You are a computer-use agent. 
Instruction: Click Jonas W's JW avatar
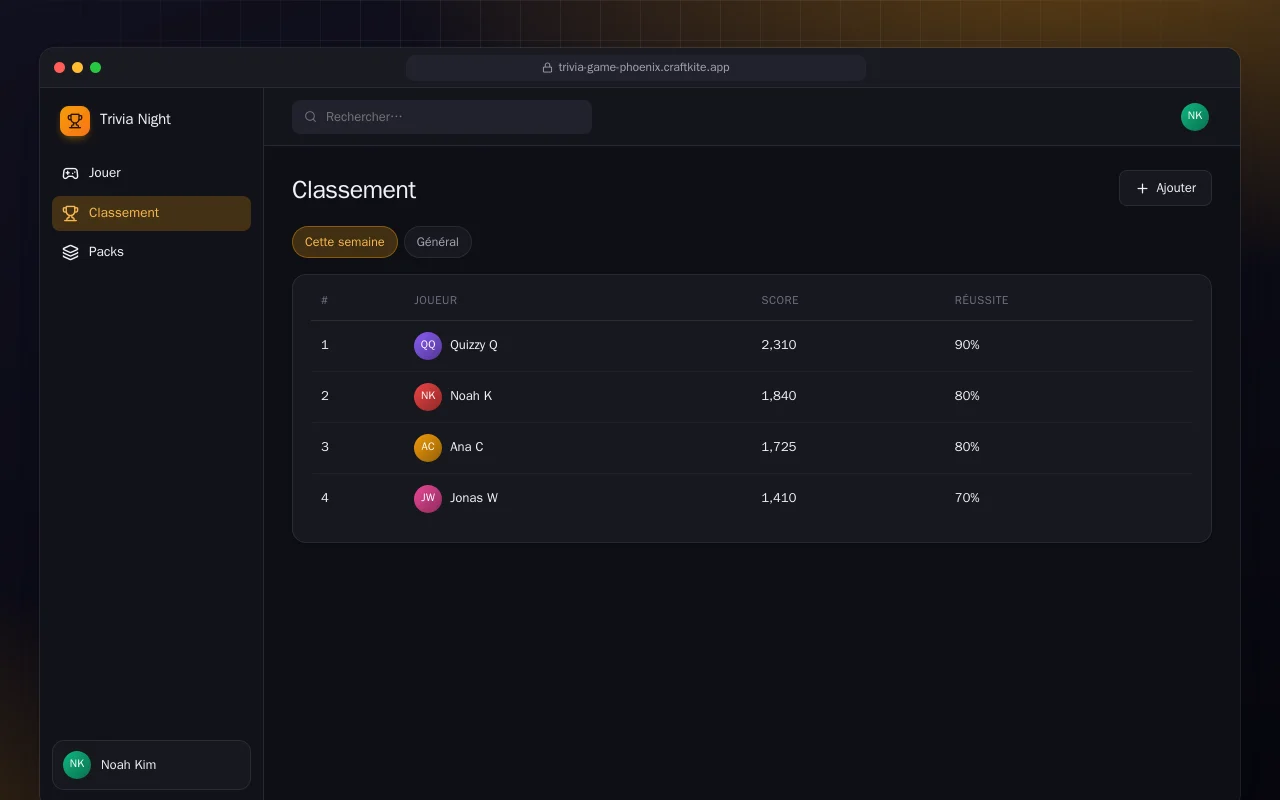click(x=428, y=499)
